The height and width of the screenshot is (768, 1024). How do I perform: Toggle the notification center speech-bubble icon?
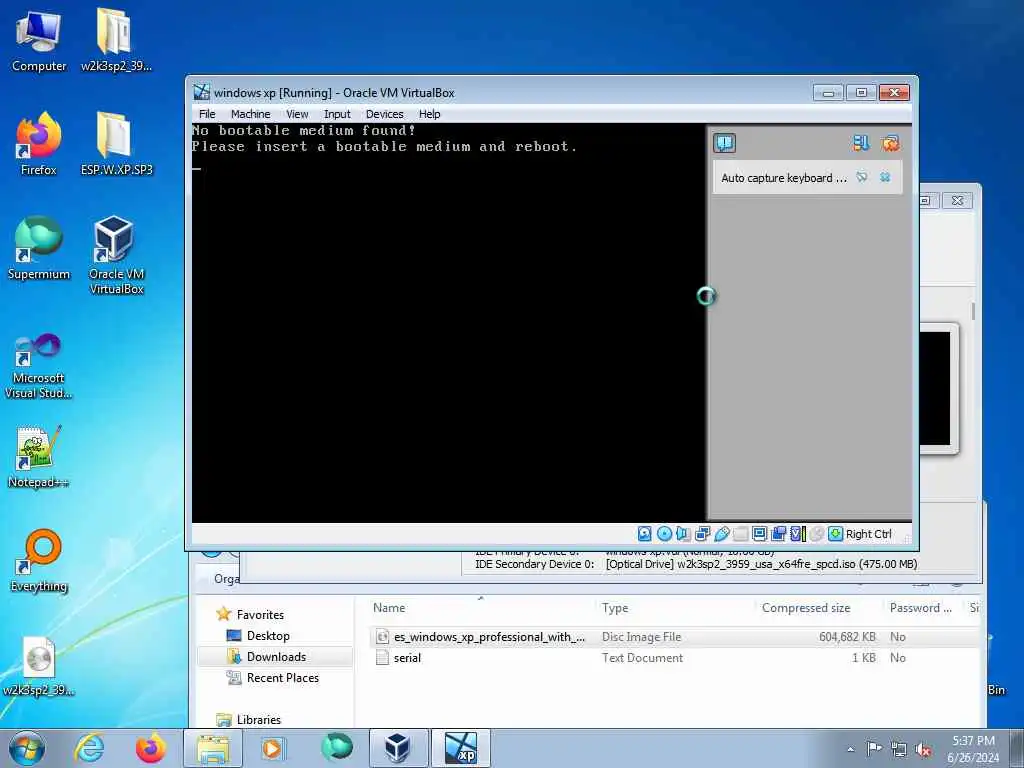click(x=724, y=142)
